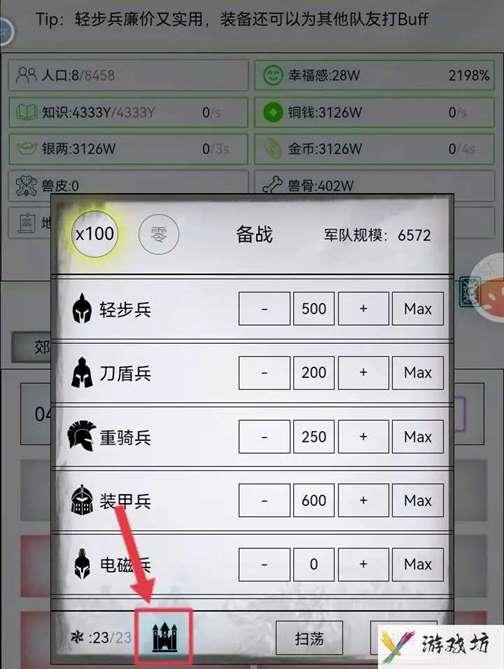
Task: Toggle the x100 multiplier circle
Action: (95, 234)
